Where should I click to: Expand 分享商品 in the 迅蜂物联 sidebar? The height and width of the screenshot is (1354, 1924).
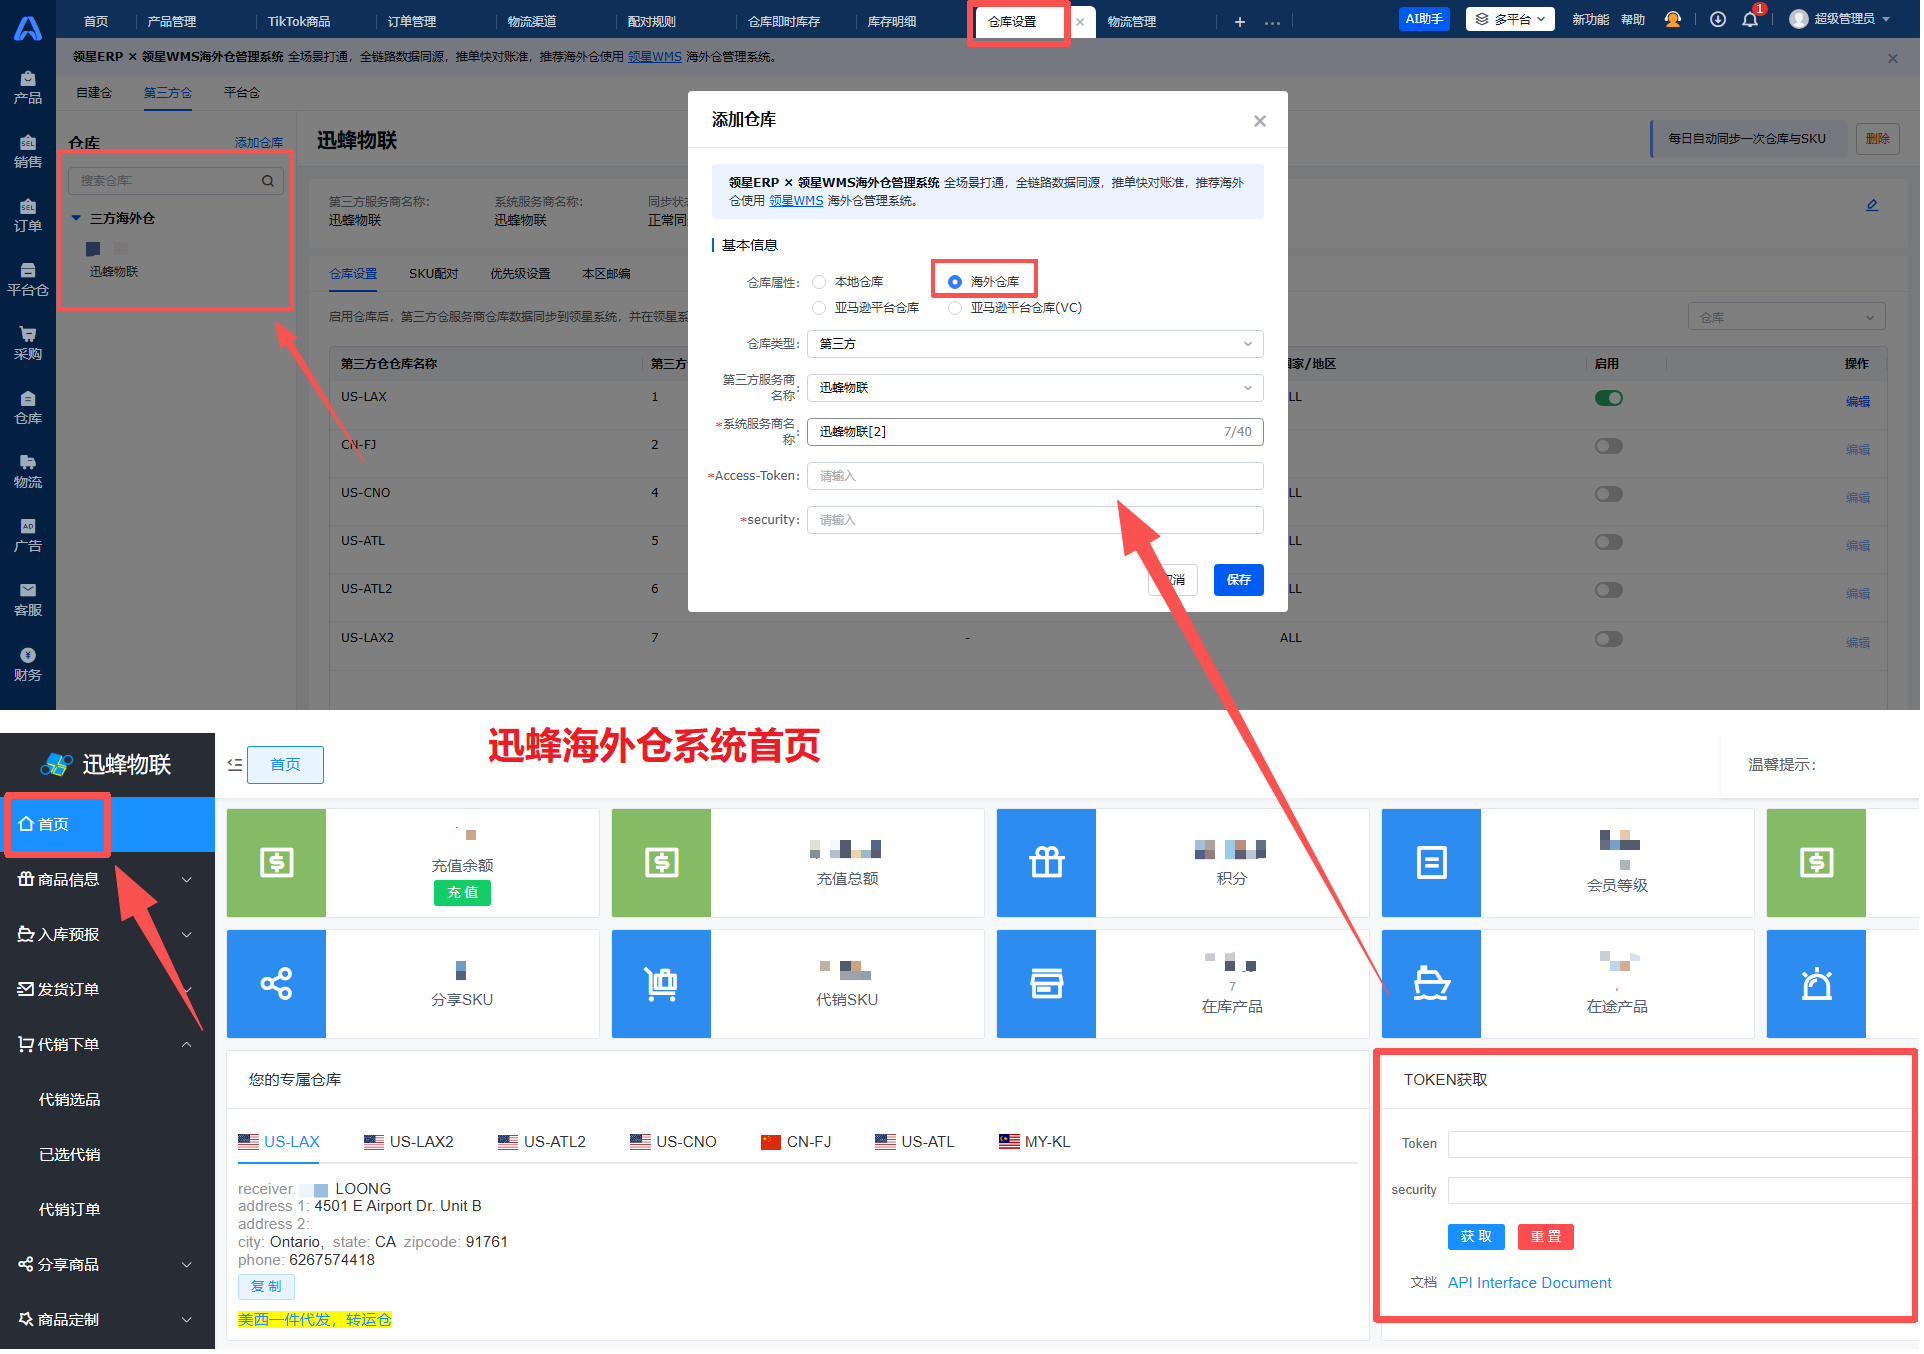coord(108,1265)
